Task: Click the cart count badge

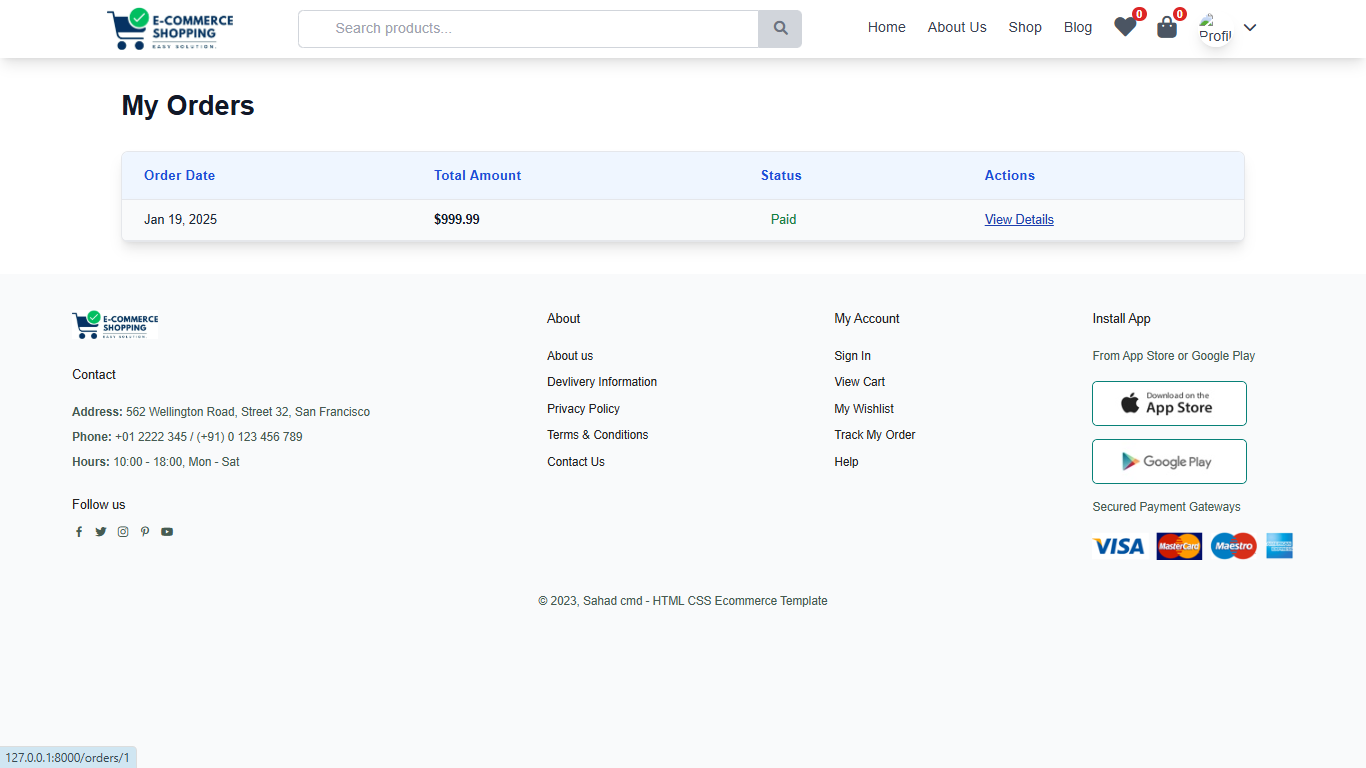Action: (1180, 14)
